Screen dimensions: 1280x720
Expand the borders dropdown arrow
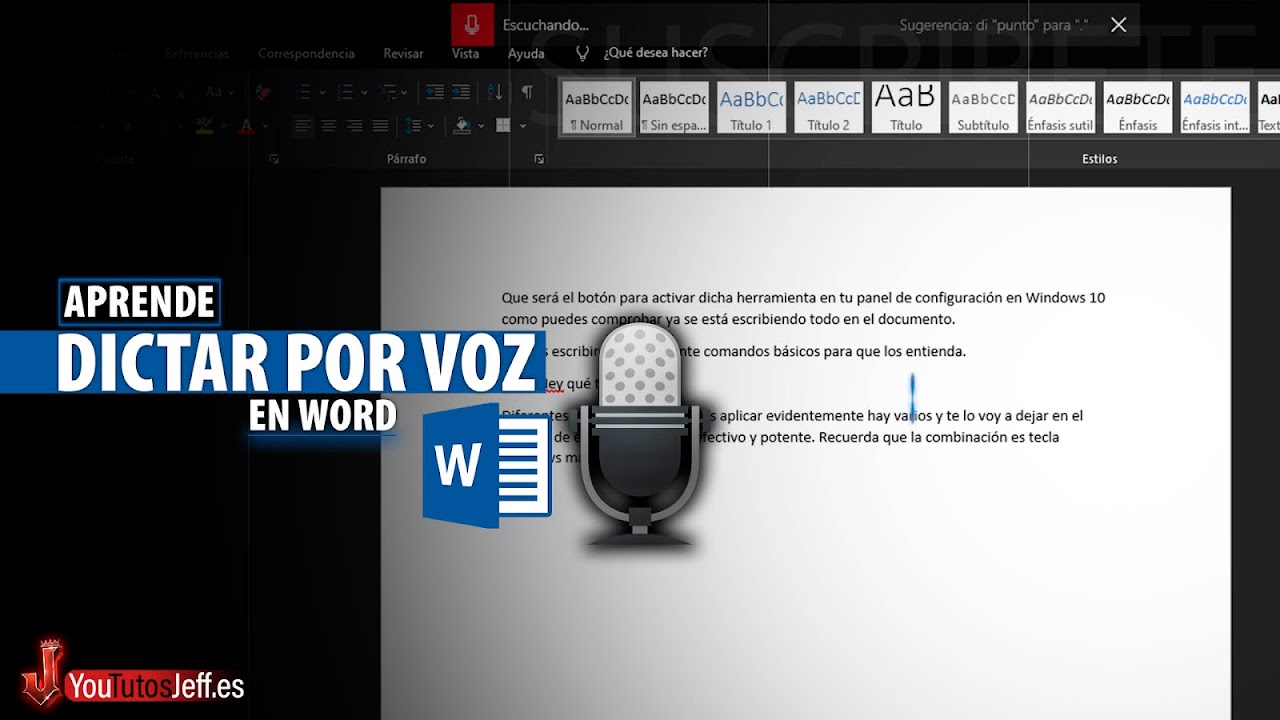pyautogui.click(x=522, y=126)
